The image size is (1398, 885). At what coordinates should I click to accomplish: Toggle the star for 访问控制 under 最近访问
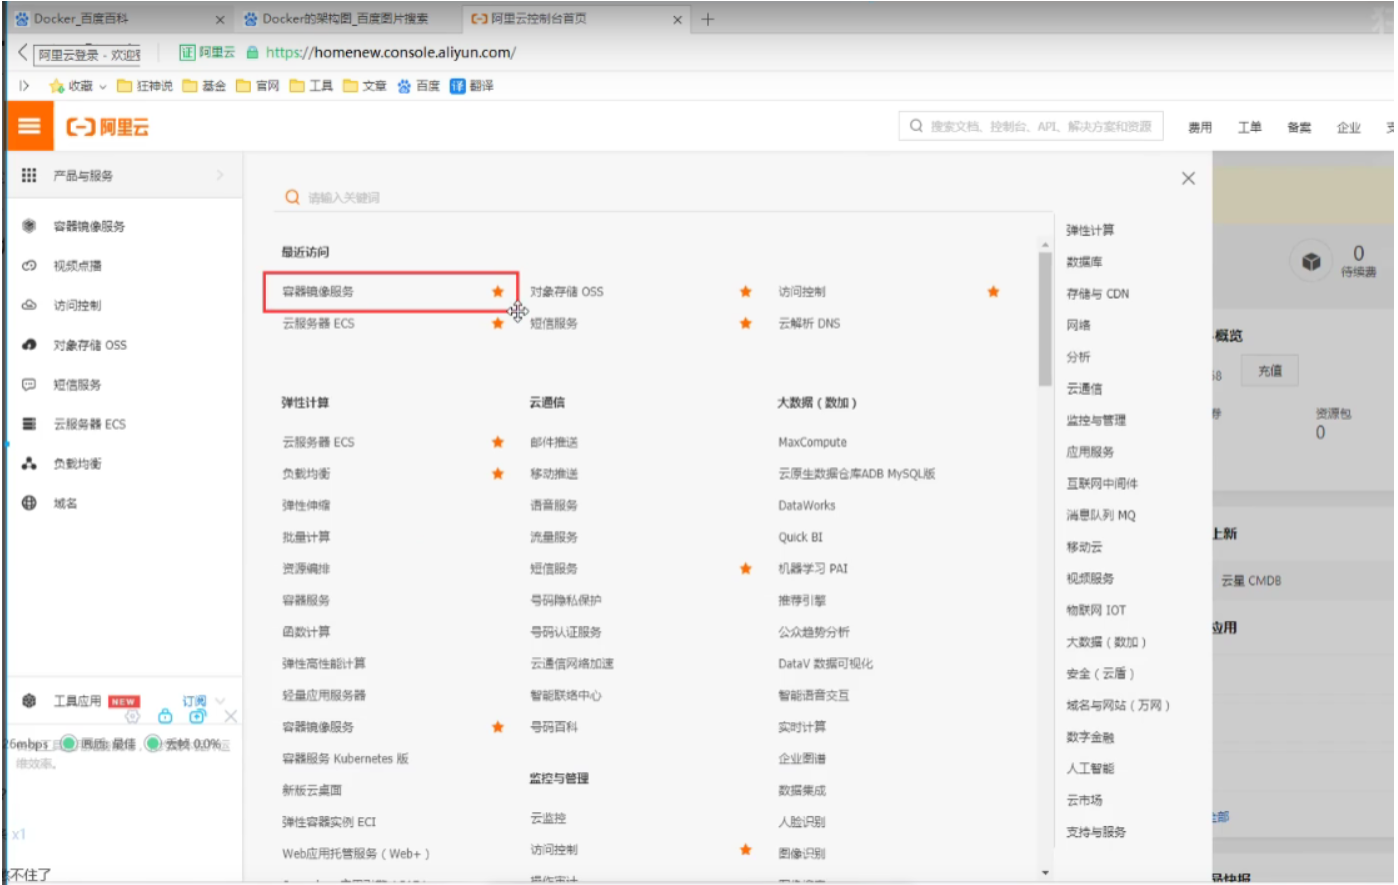click(993, 291)
